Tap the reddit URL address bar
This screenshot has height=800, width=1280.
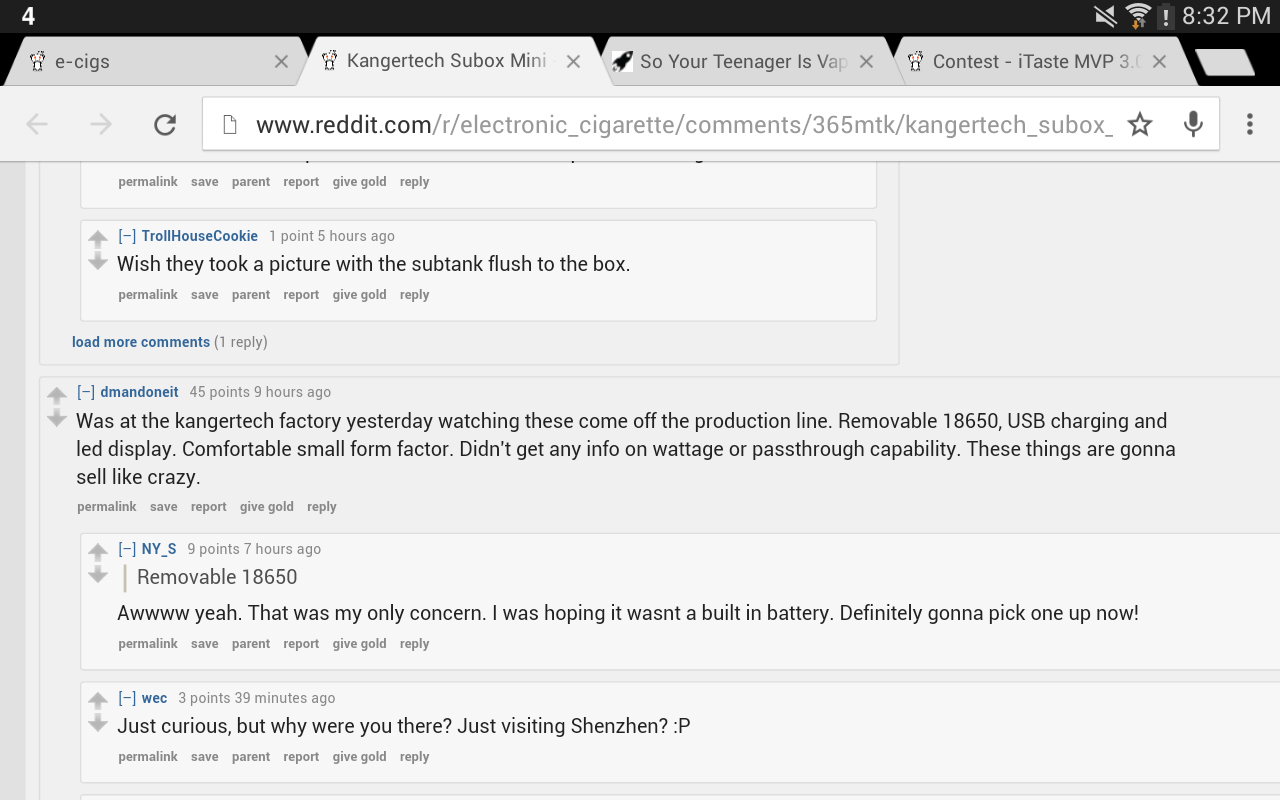[666, 124]
